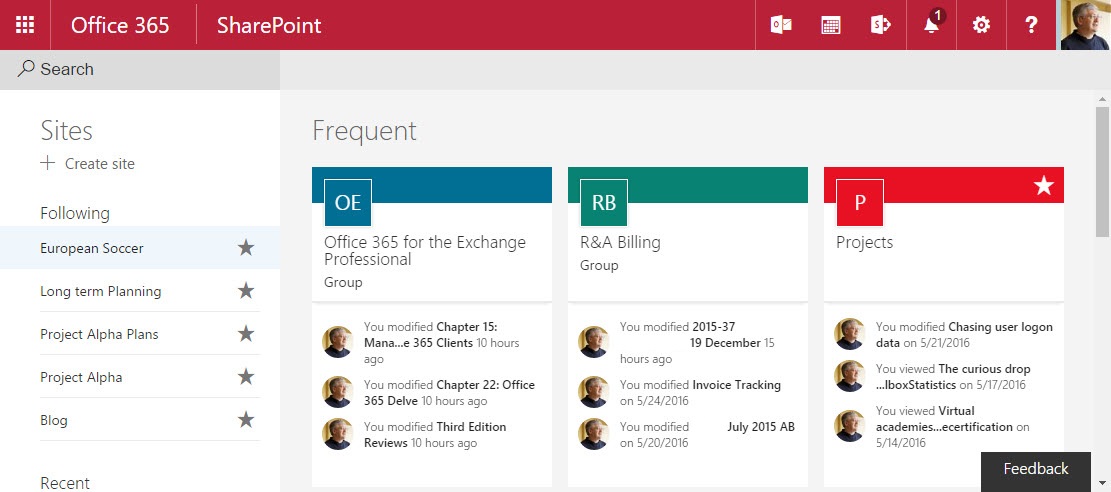Toggle the star next to Blog
Screen dimensions: 1111x492
point(246,420)
